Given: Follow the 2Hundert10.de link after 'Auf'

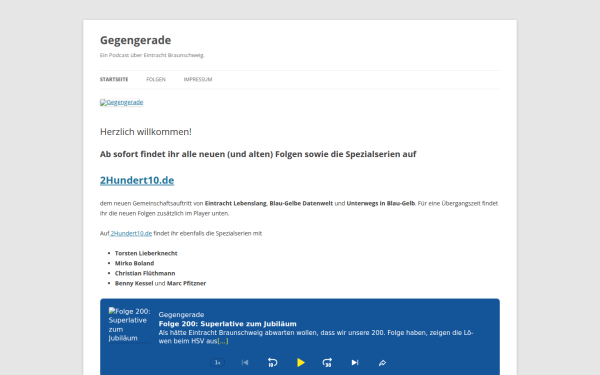Looking at the screenshot, I should (x=131, y=233).
